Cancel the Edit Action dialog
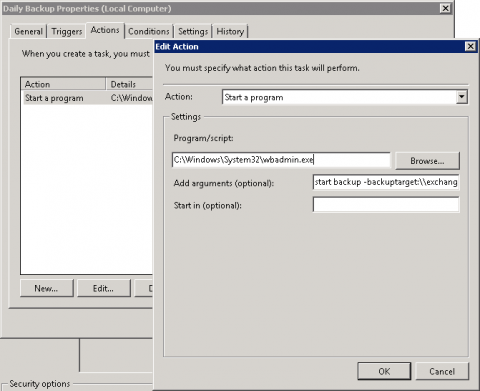Image resolution: width=480 pixels, height=391 pixels. coord(442,371)
